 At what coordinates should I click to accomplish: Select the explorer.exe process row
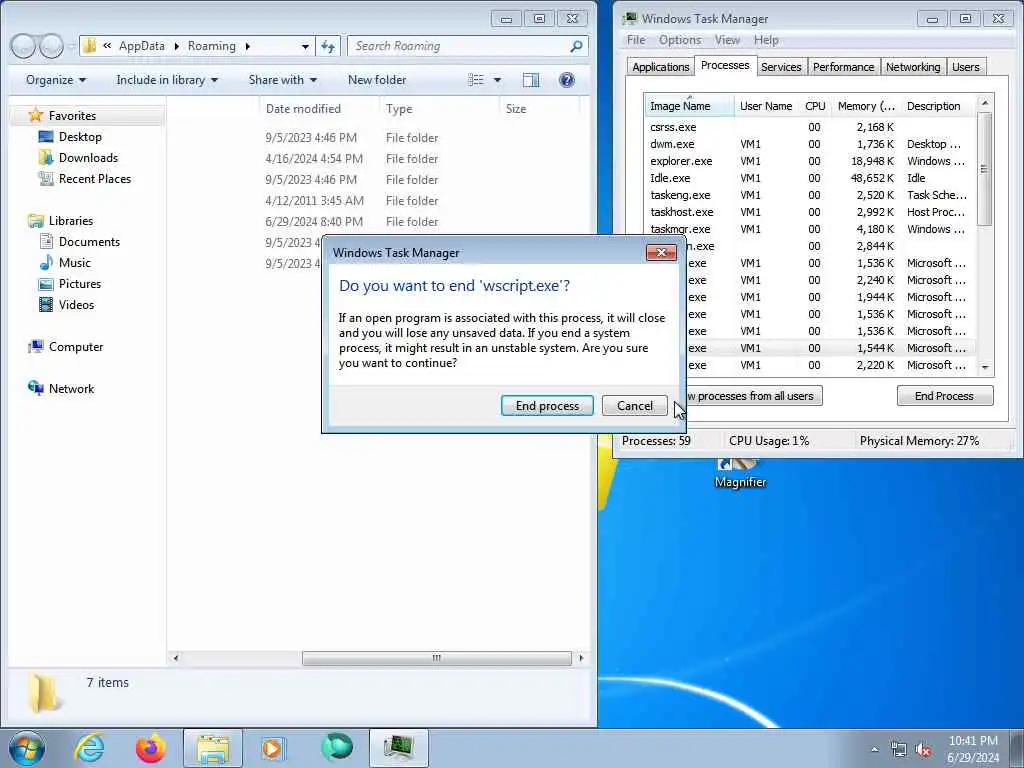click(810, 161)
